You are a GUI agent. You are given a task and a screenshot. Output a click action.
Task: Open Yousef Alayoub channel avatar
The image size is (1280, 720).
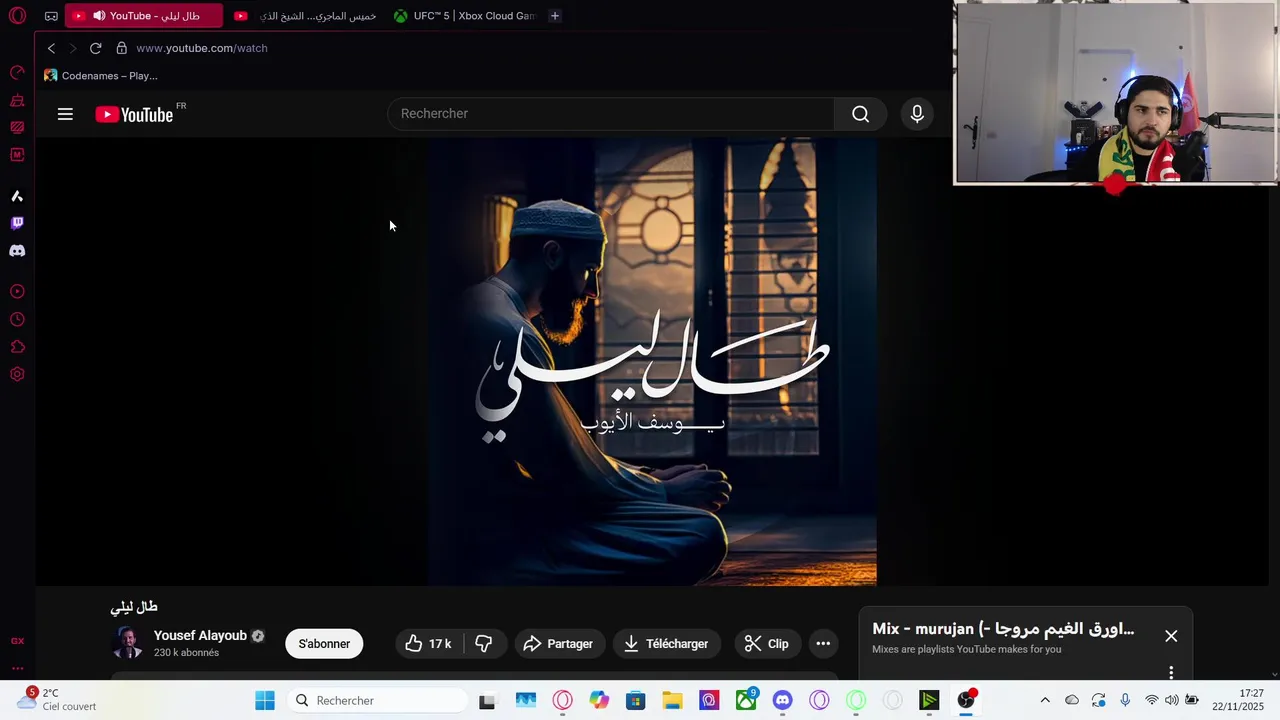click(x=127, y=643)
